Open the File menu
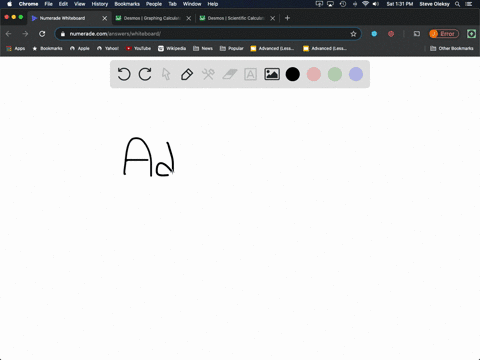480x360 pixels. tap(49, 4)
